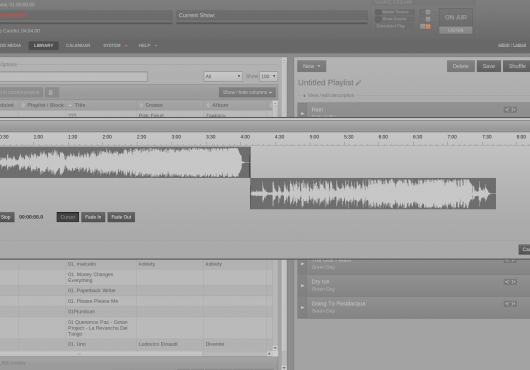Image resolution: width=530 pixels, height=370 pixels.
Task: Click the pencil icon beside Untitled Playlist
Action: pos(359,83)
